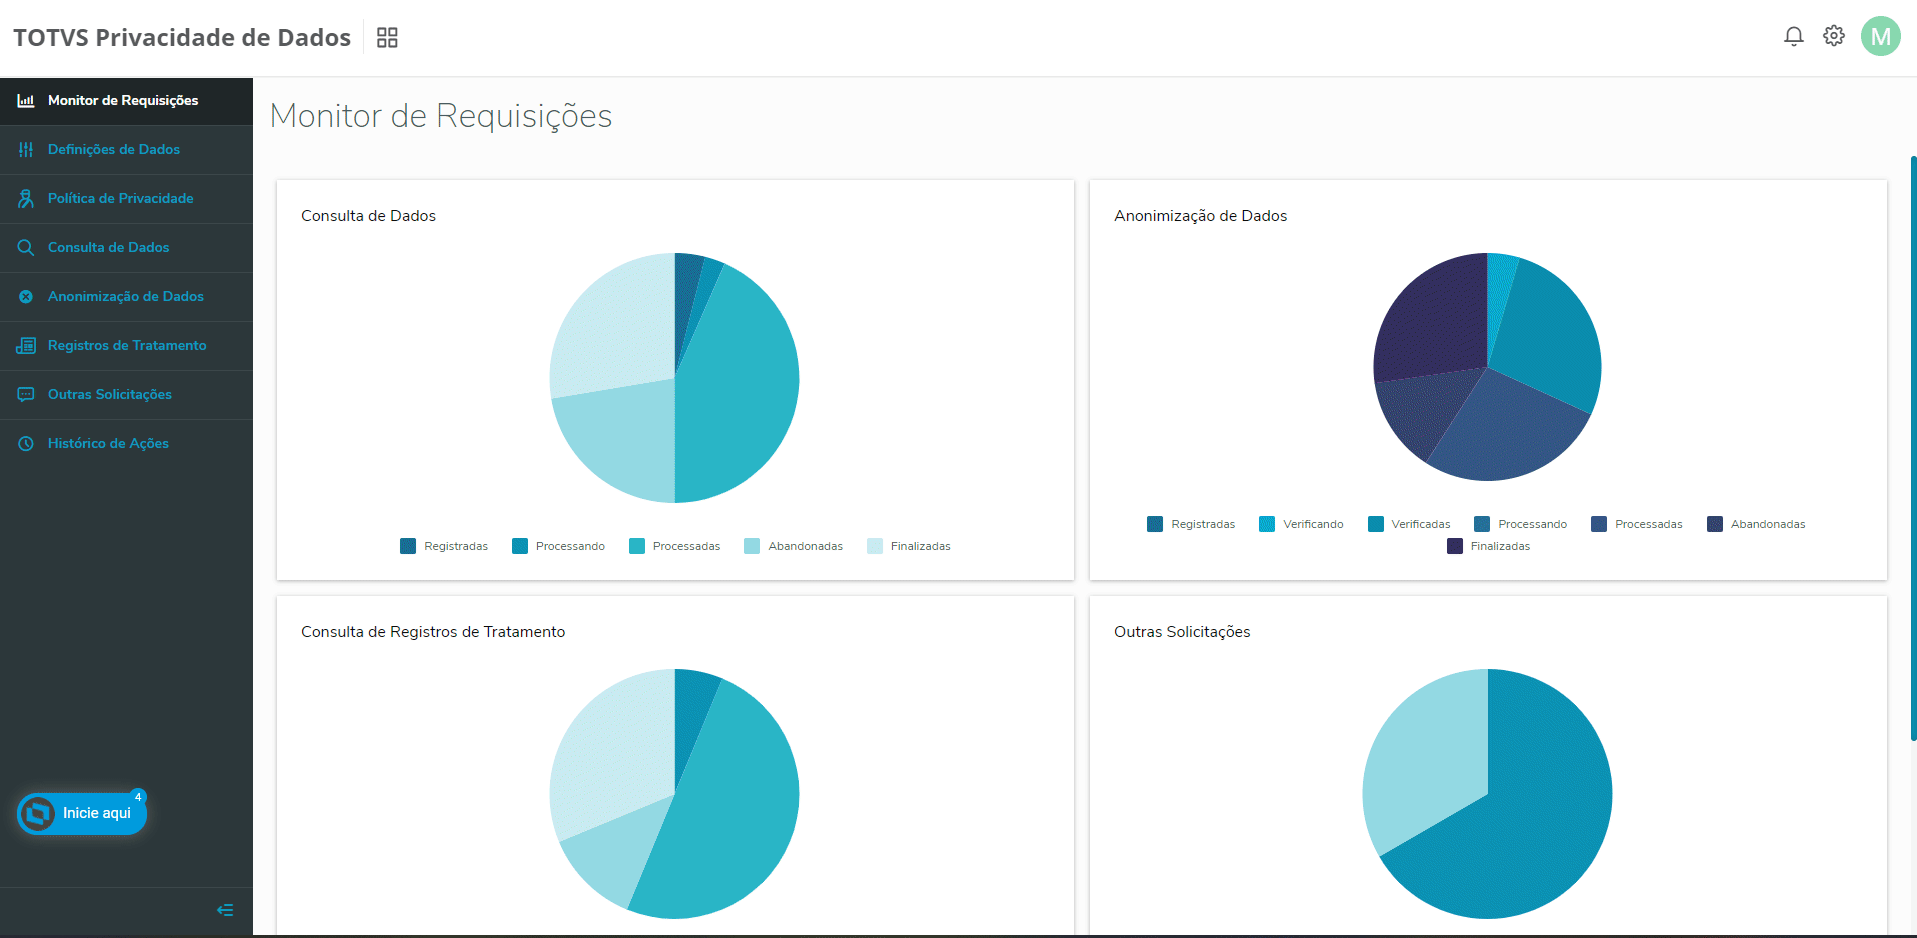Viewport: 1917px width, 938px height.
Task: Click the Anonimização de Dados pie chart
Action: [1487, 367]
